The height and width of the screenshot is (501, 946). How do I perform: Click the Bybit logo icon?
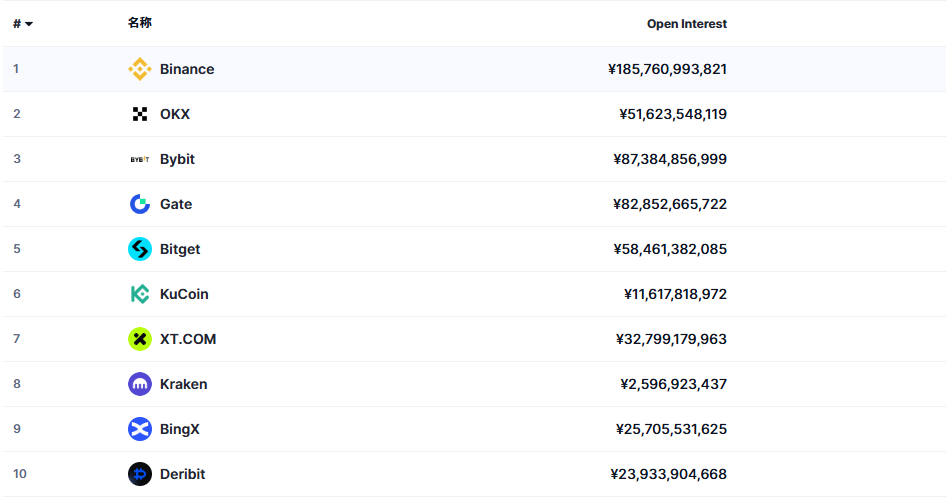(140, 159)
